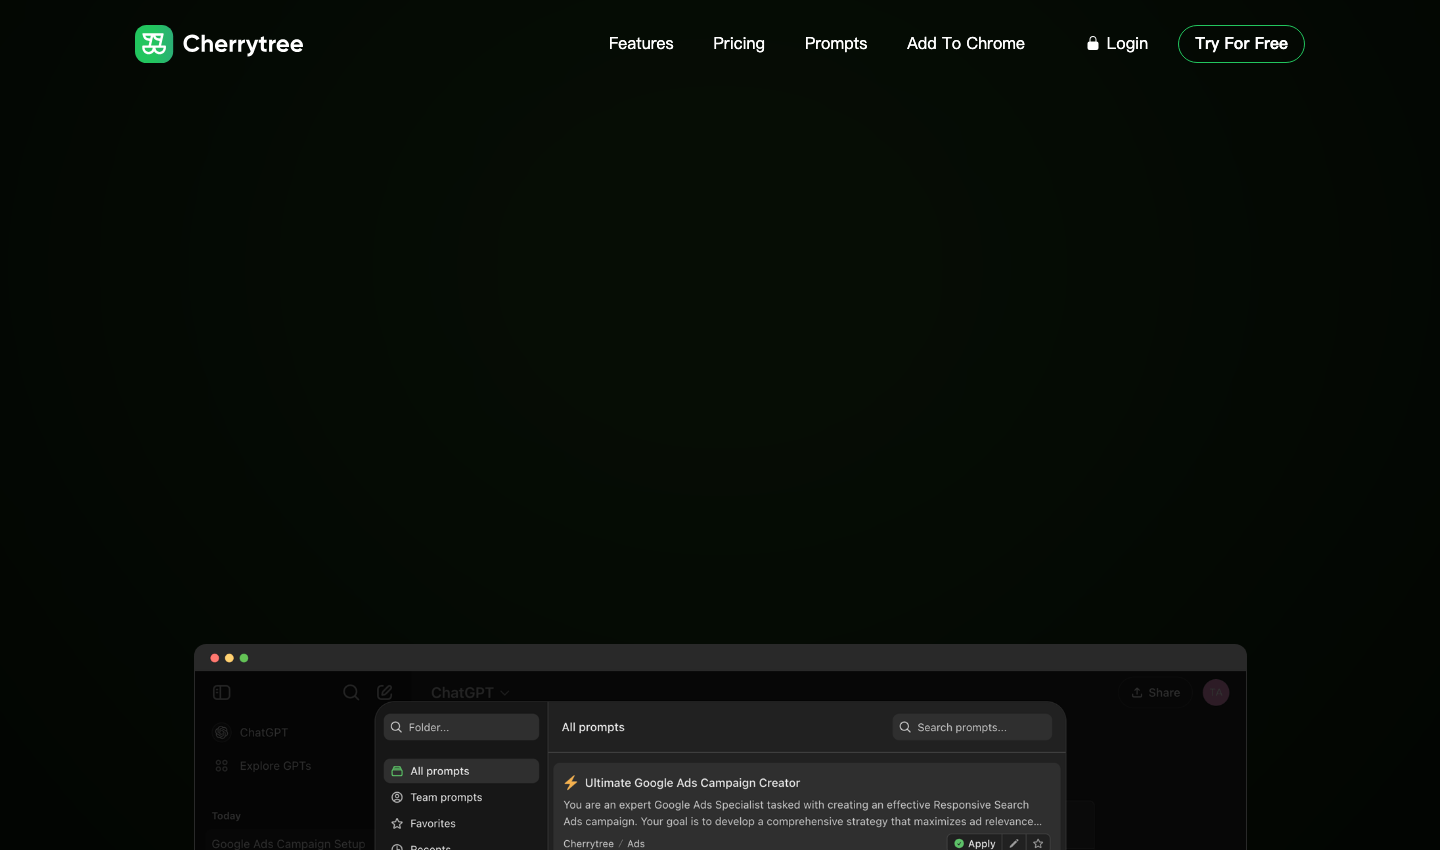Click the Share button
Image resolution: width=1440 pixels, height=850 pixels.
point(1156,692)
